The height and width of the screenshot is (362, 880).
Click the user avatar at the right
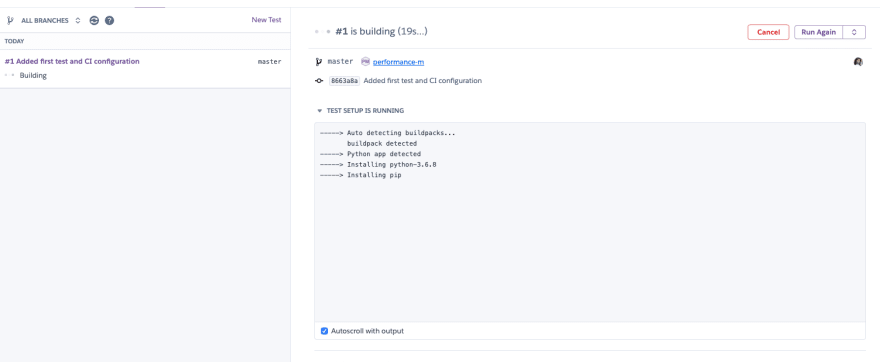click(858, 62)
